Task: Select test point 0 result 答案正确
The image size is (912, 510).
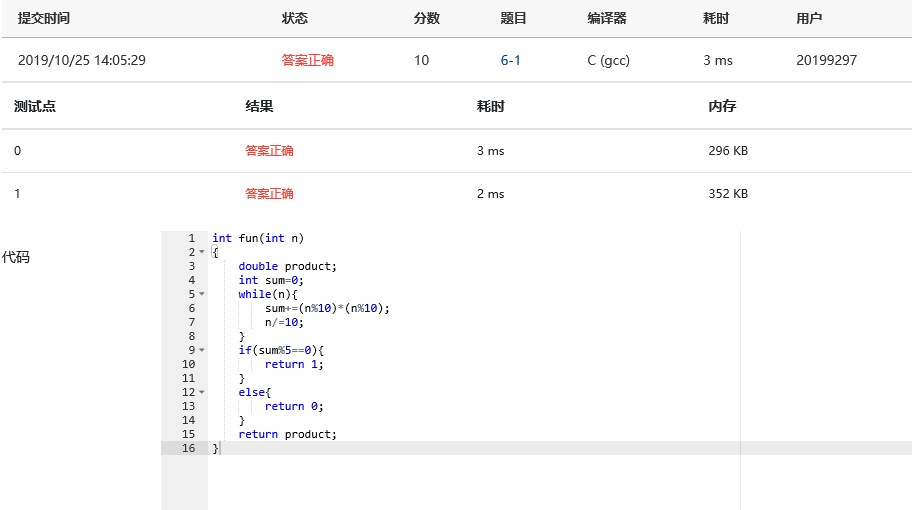Action: pyautogui.click(x=269, y=151)
